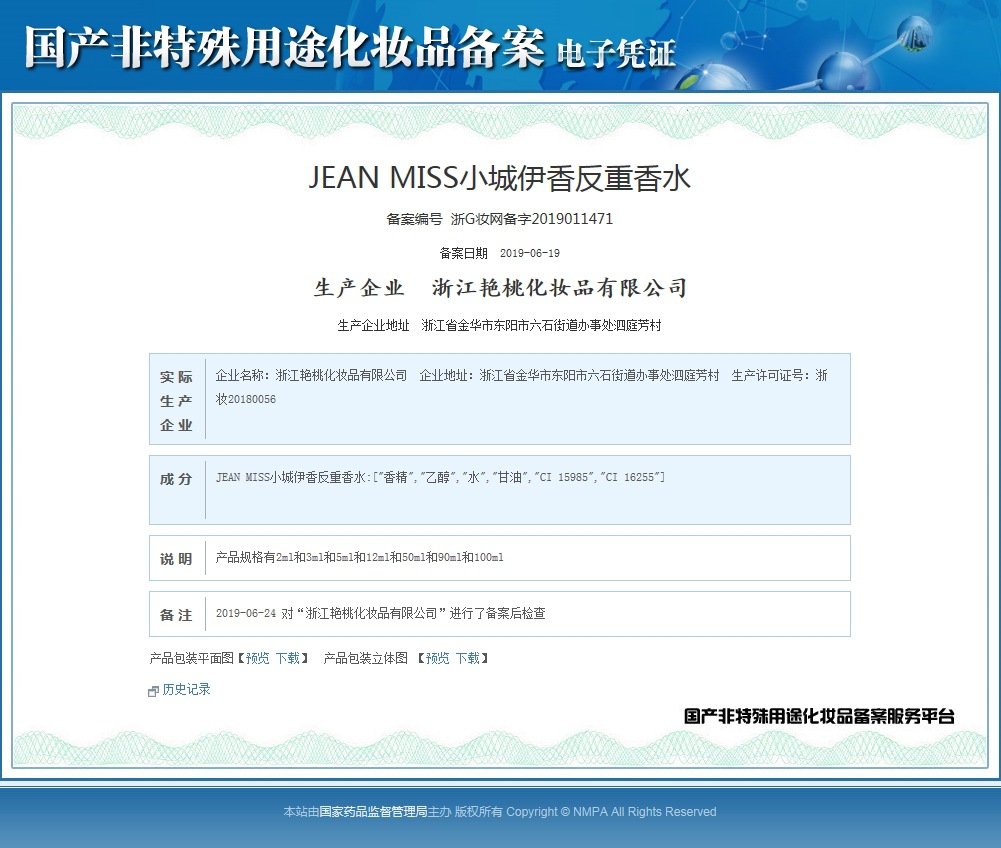This screenshot has height=848, width=1001.
Task: Click the manufacturer name 浙江艳桃化妆品有限公司 heading
Action: (560, 288)
